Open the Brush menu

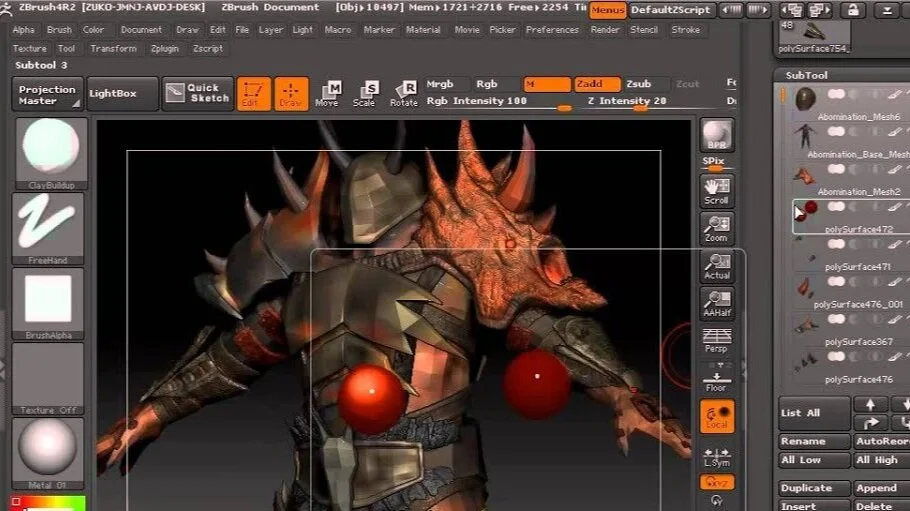(x=59, y=30)
